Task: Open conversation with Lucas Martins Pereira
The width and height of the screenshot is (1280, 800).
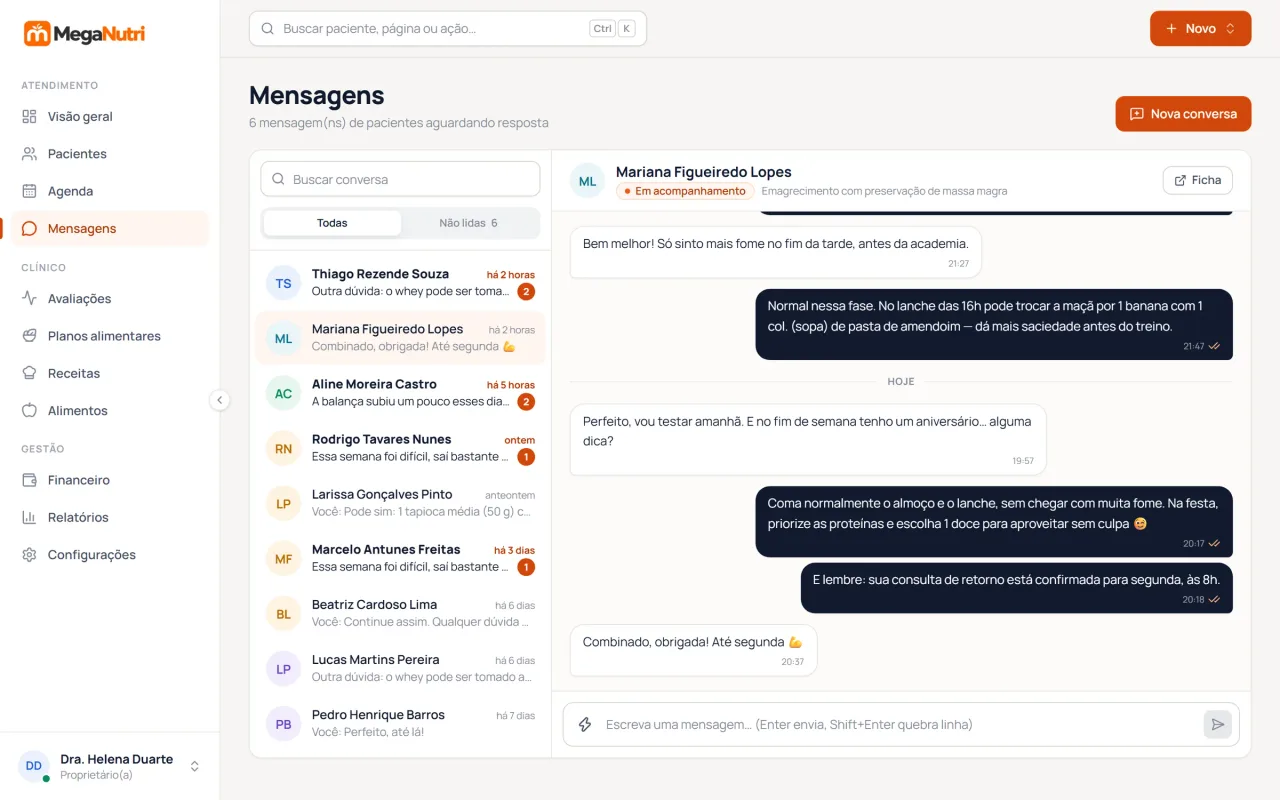Action: (x=400, y=668)
